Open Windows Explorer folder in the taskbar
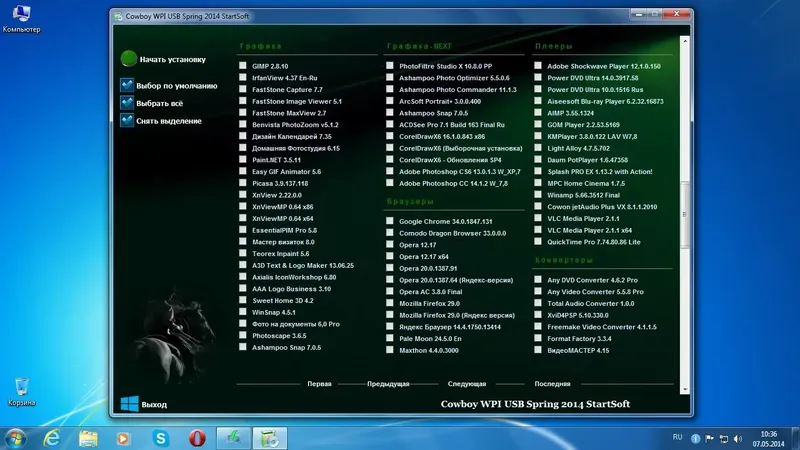Image resolution: width=800 pixels, height=450 pixels. click(88, 438)
